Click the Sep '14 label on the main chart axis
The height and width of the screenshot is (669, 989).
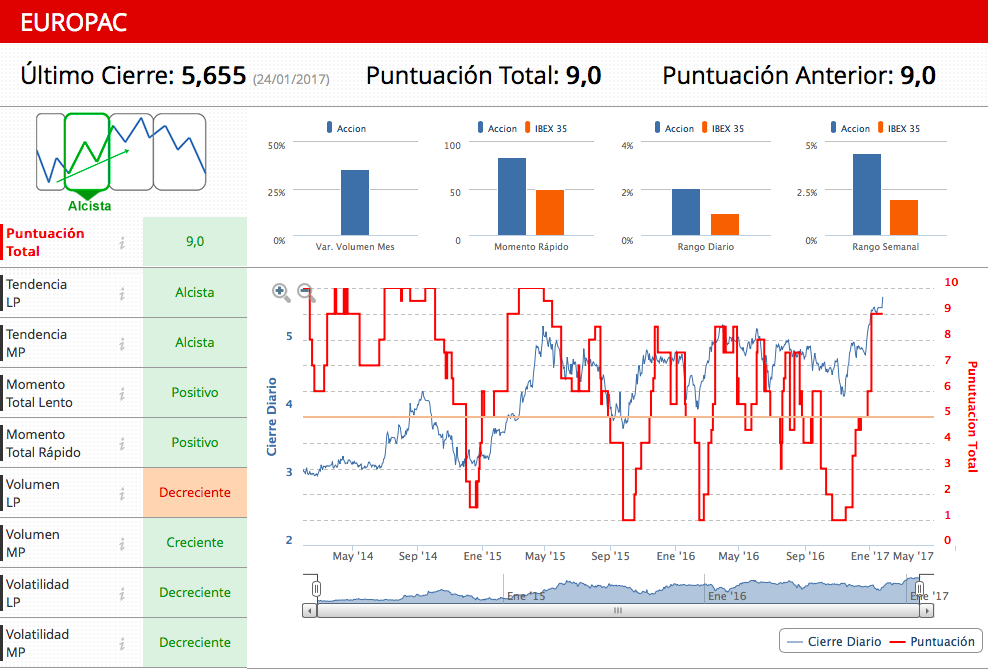click(x=418, y=556)
